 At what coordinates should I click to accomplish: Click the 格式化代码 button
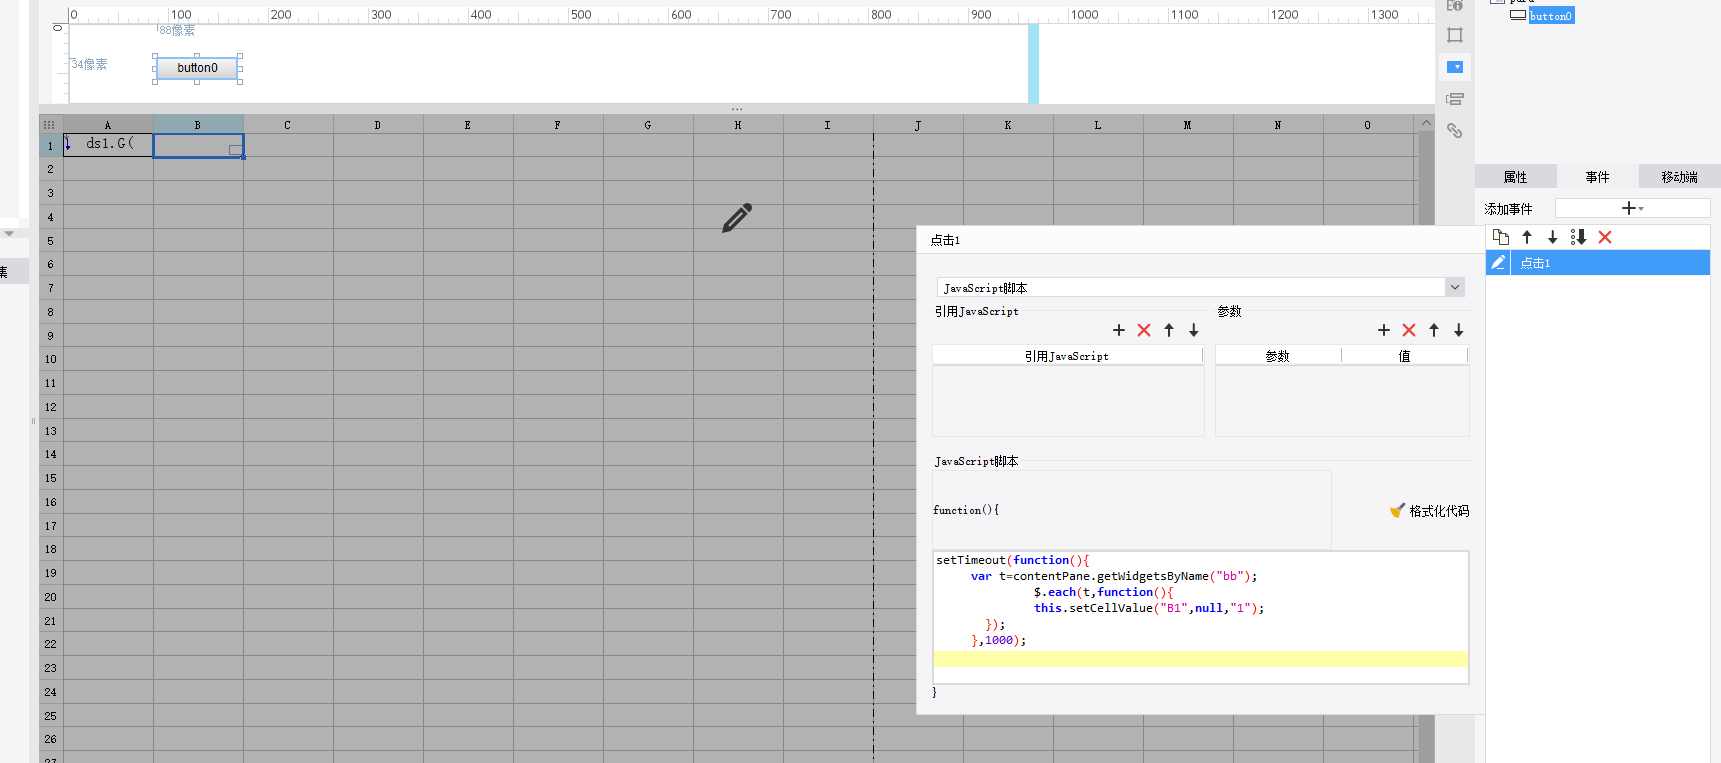tap(1429, 510)
